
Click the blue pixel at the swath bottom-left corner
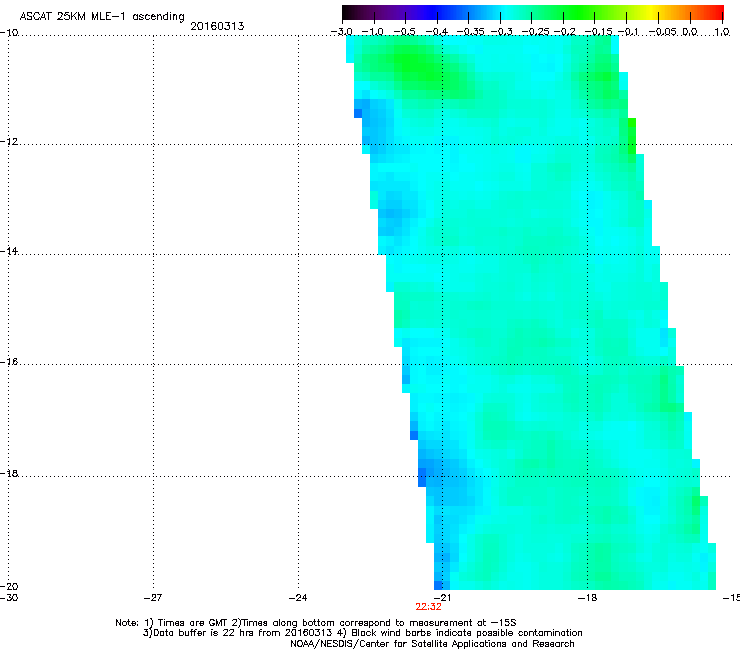pyautogui.click(x=438, y=585)
